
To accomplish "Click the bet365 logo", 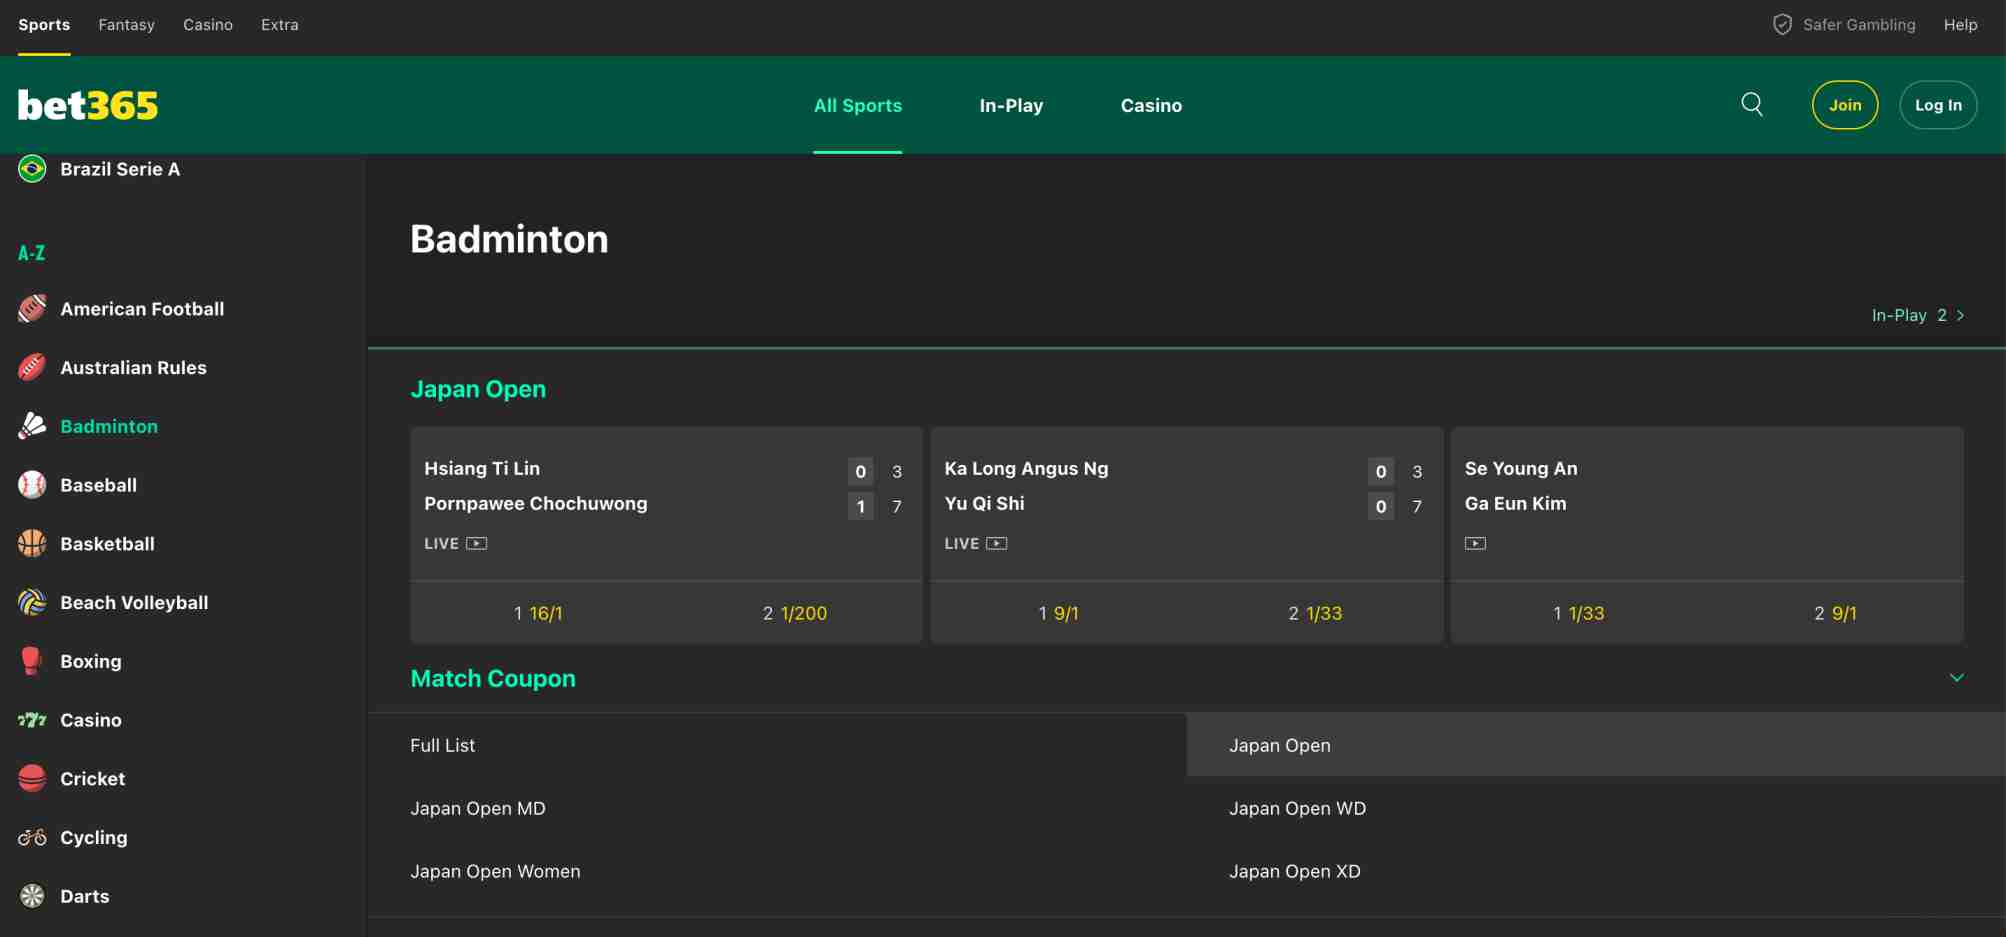I will (88, 105).
